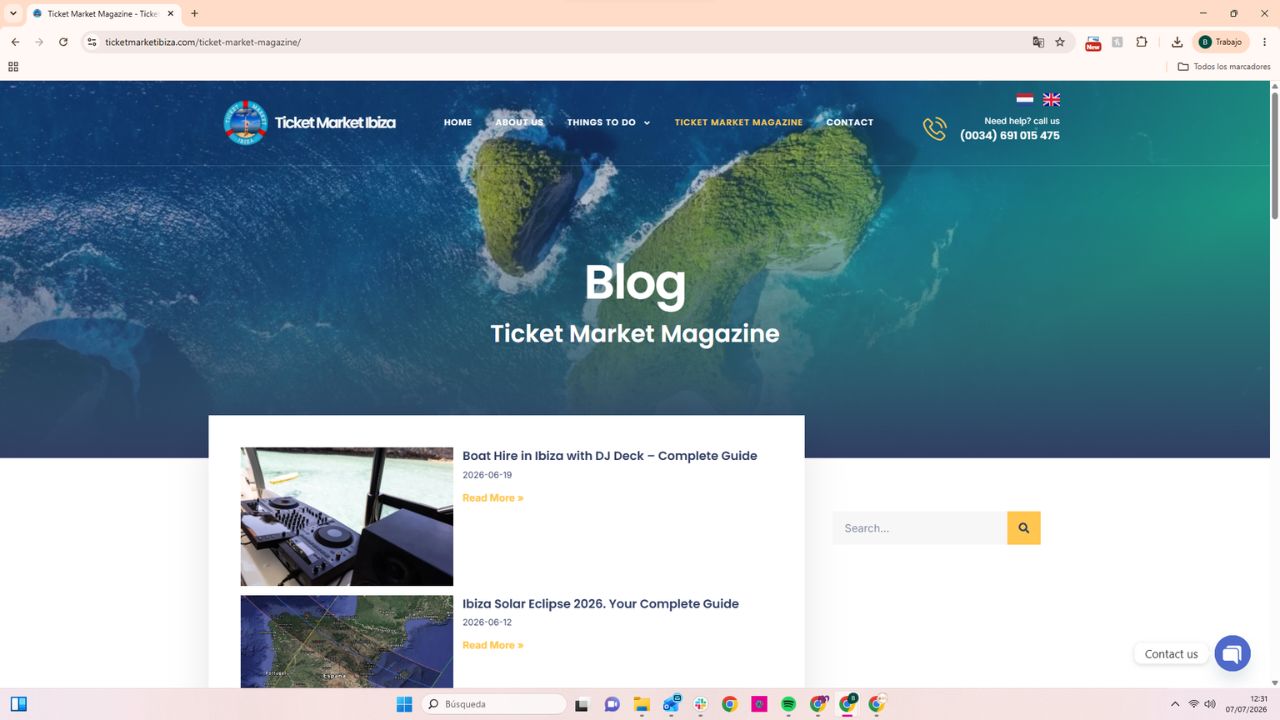Open the About Us page
This screenshot has width=1280, height=720.
click(x=519, y=123)
